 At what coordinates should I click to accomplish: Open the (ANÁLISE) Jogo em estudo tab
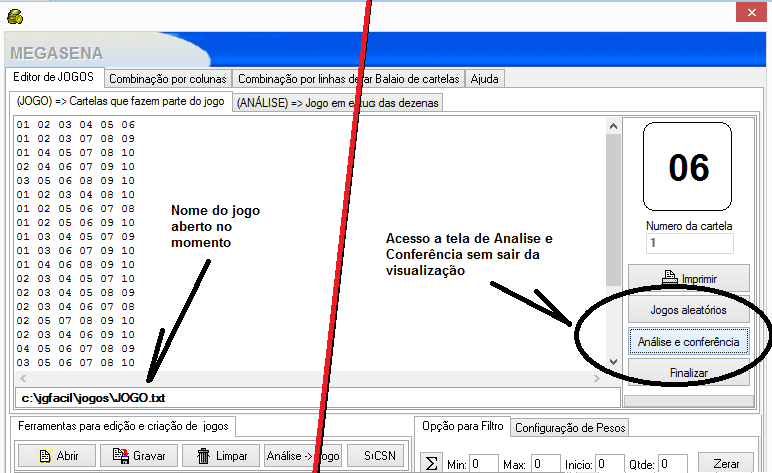[x=337, y=102]
